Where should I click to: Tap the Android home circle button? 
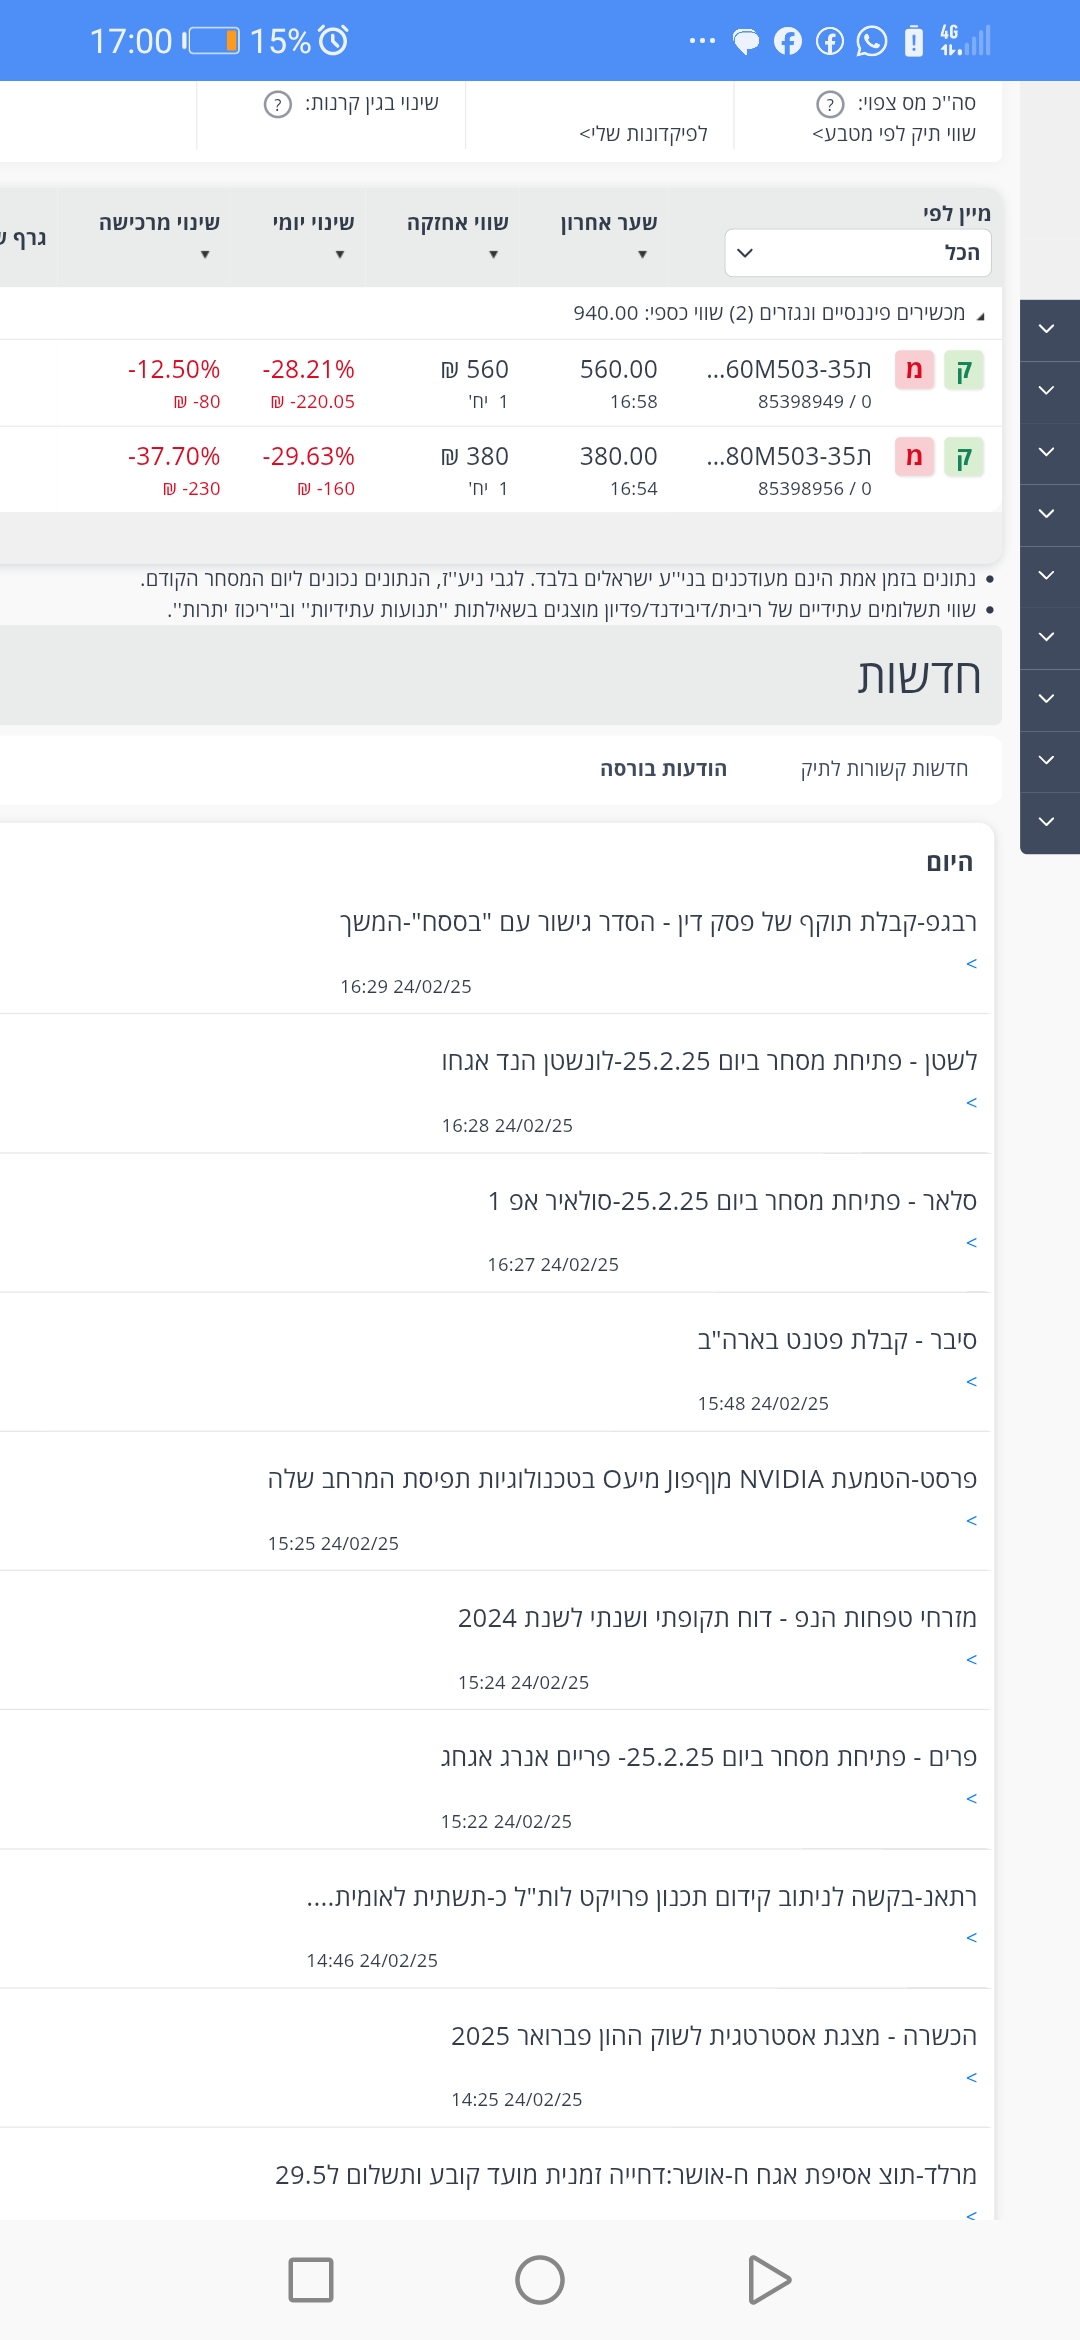coord(540,2280)
